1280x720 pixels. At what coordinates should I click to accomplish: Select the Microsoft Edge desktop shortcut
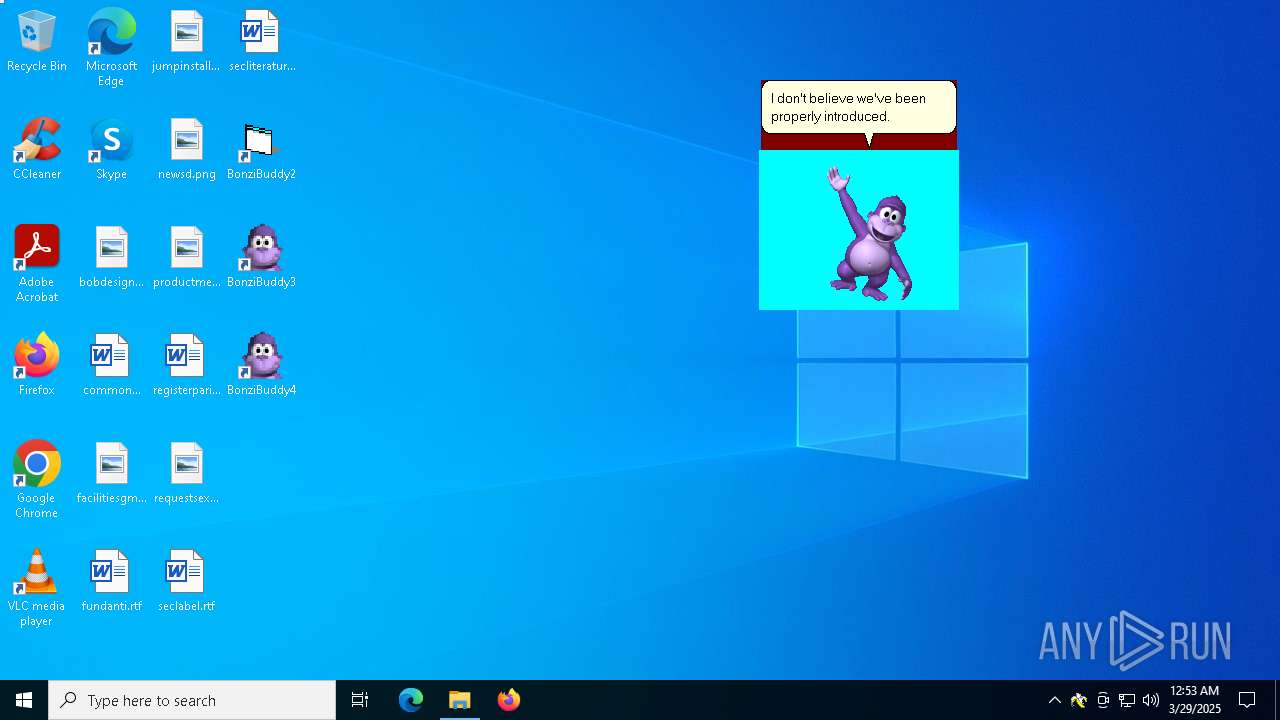[x=111, y=48]
